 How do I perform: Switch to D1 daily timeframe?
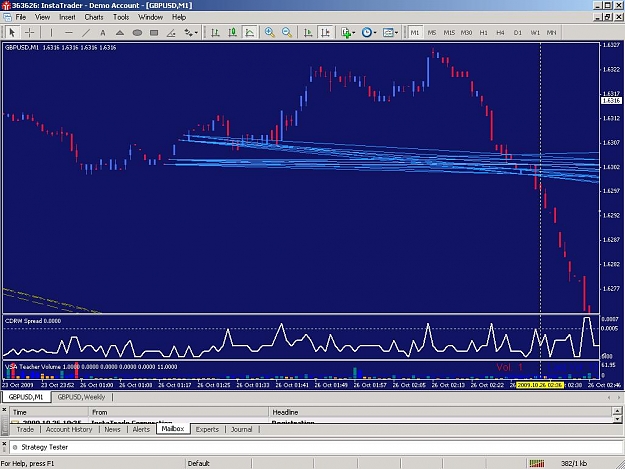(518, 33)
